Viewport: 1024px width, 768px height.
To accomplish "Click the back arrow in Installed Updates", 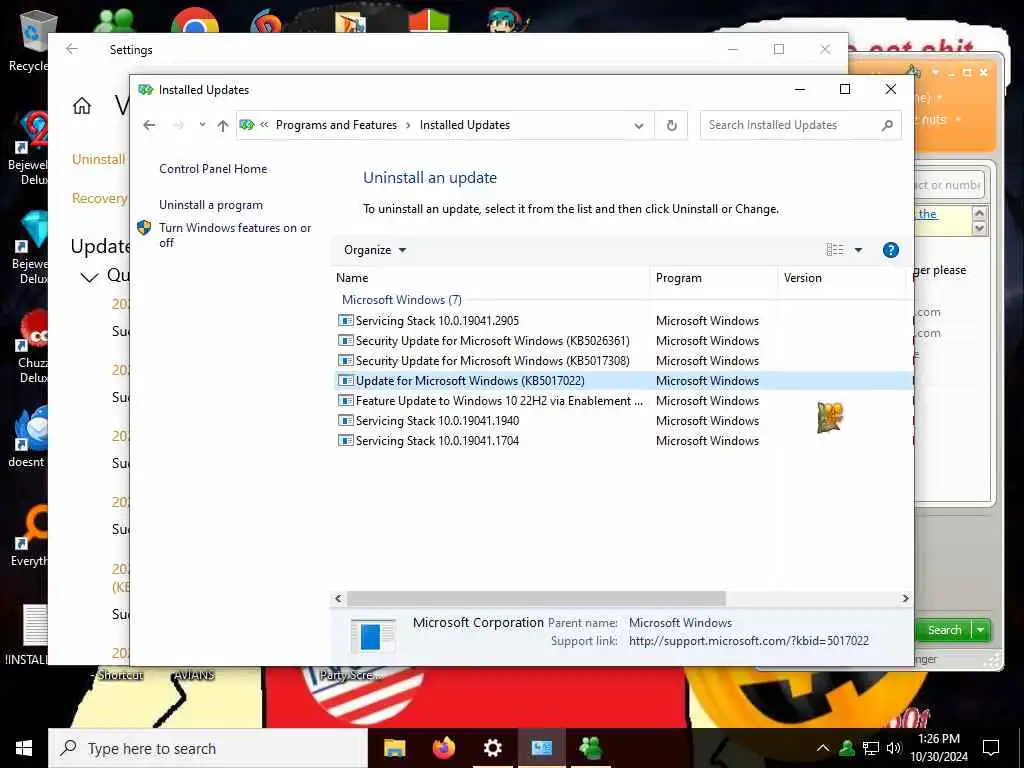I will pyautogui.click(x=150, y=125).
